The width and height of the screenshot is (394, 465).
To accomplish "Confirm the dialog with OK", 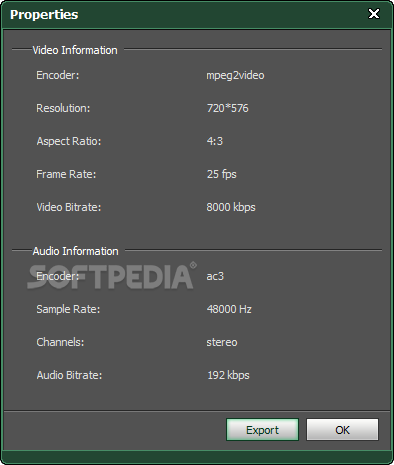I will point(342,430).
